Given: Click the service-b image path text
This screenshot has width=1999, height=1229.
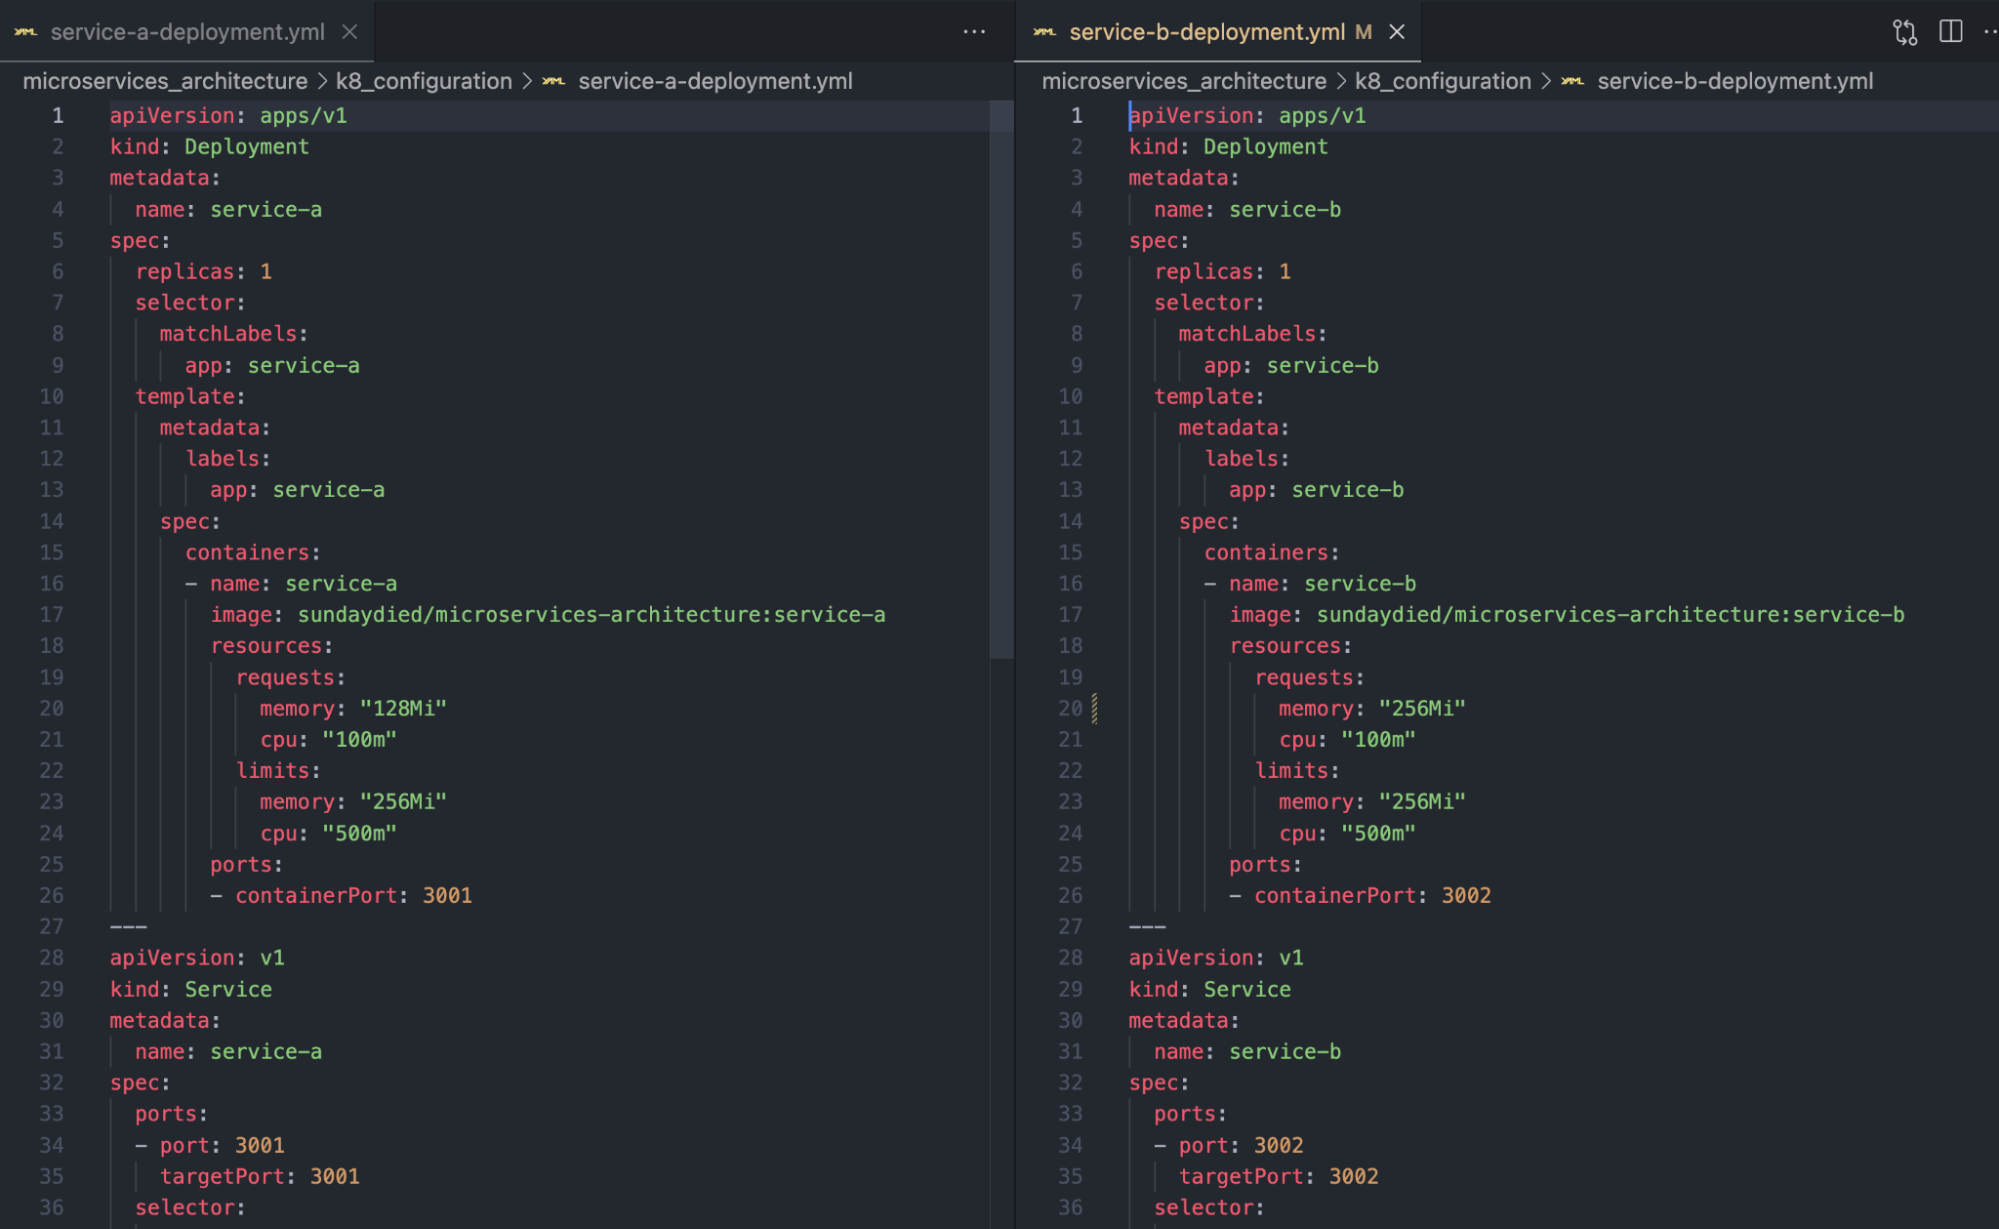Looking at the screenshot, I should tap(1610, 614).
